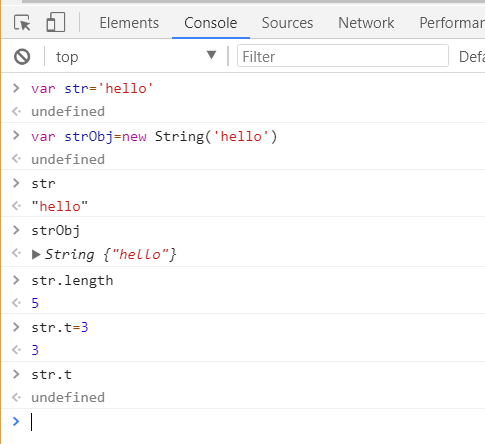Clear console with the ban icon
This screenshot has width=485, height=444.
pyautogui.click(x=22, y=56)
